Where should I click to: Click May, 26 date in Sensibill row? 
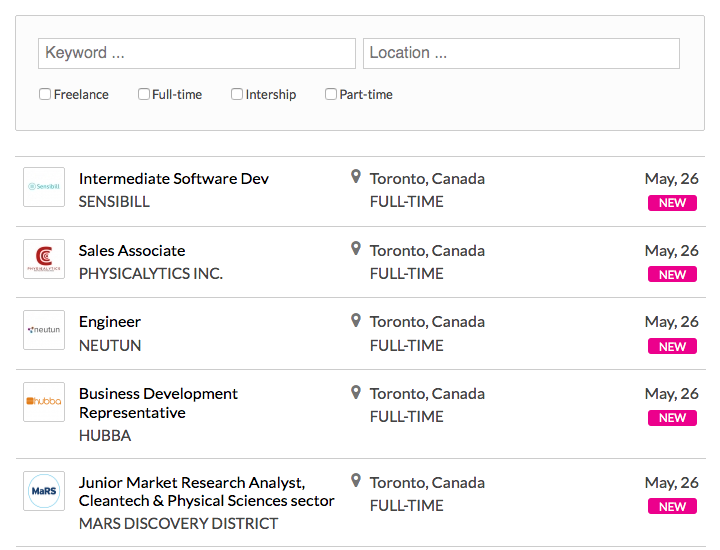671,179
